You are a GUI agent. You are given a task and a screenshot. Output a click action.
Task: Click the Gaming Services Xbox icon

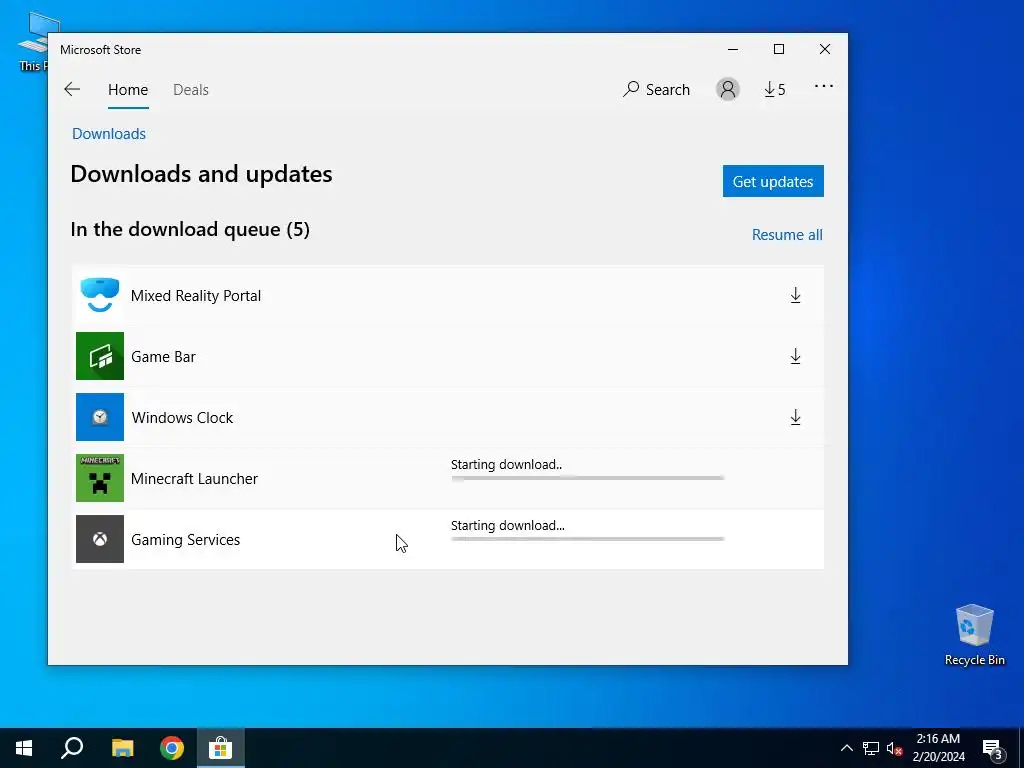(100, 539)
